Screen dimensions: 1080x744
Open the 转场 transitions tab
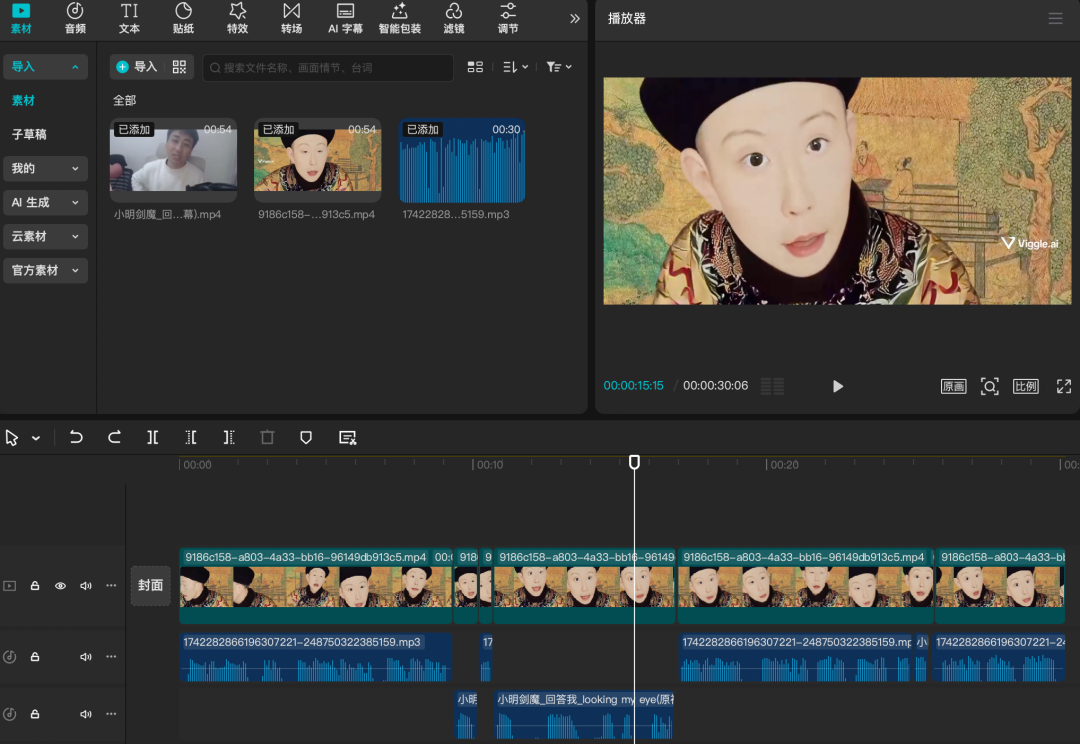[291, 18]
